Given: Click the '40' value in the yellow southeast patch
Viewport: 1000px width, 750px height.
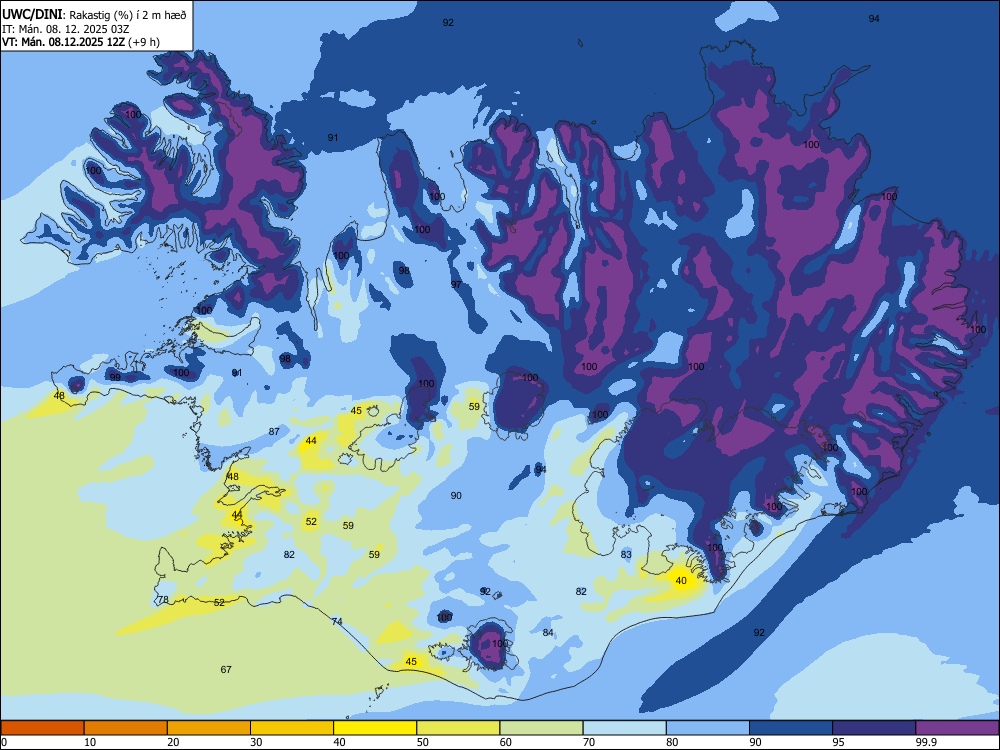Looking at the screenshot, I should [x=681, y=580].
